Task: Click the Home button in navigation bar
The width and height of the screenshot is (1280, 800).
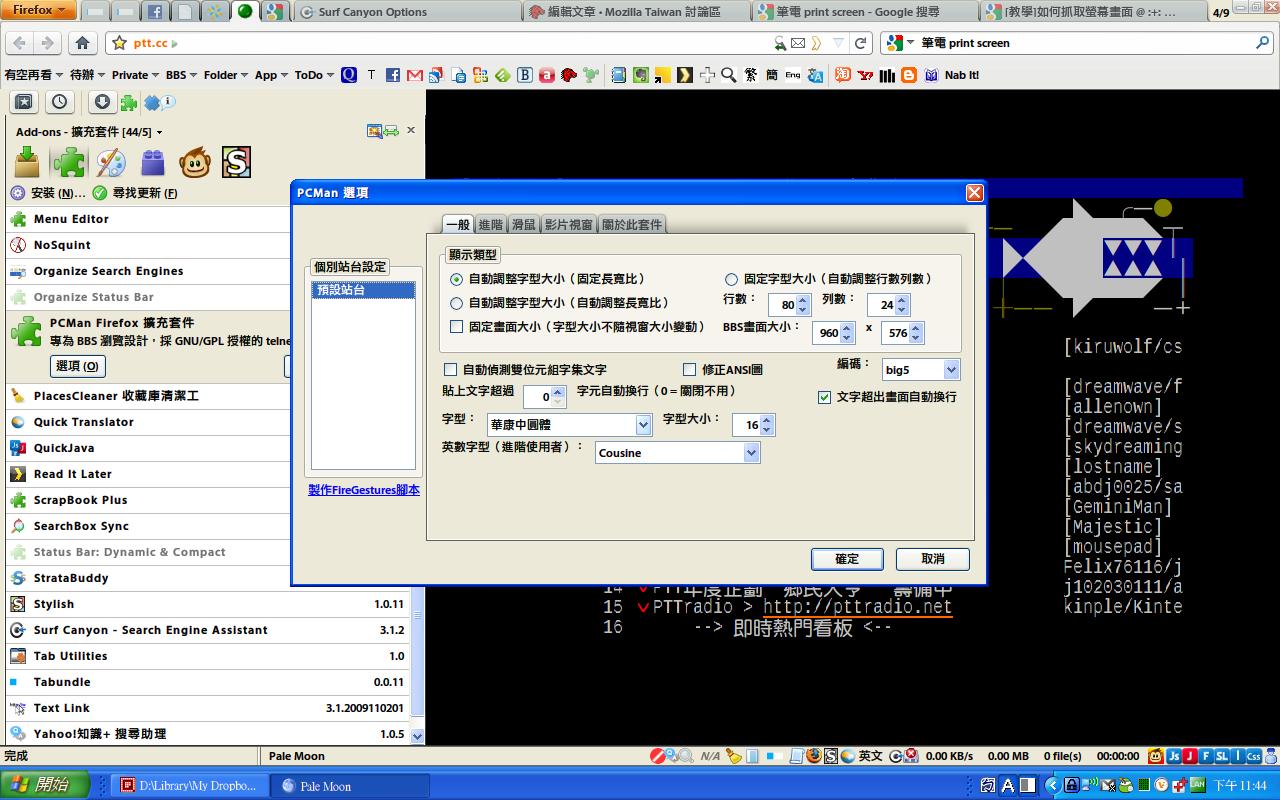Action: pyautogui.click(x=83, y=43)
